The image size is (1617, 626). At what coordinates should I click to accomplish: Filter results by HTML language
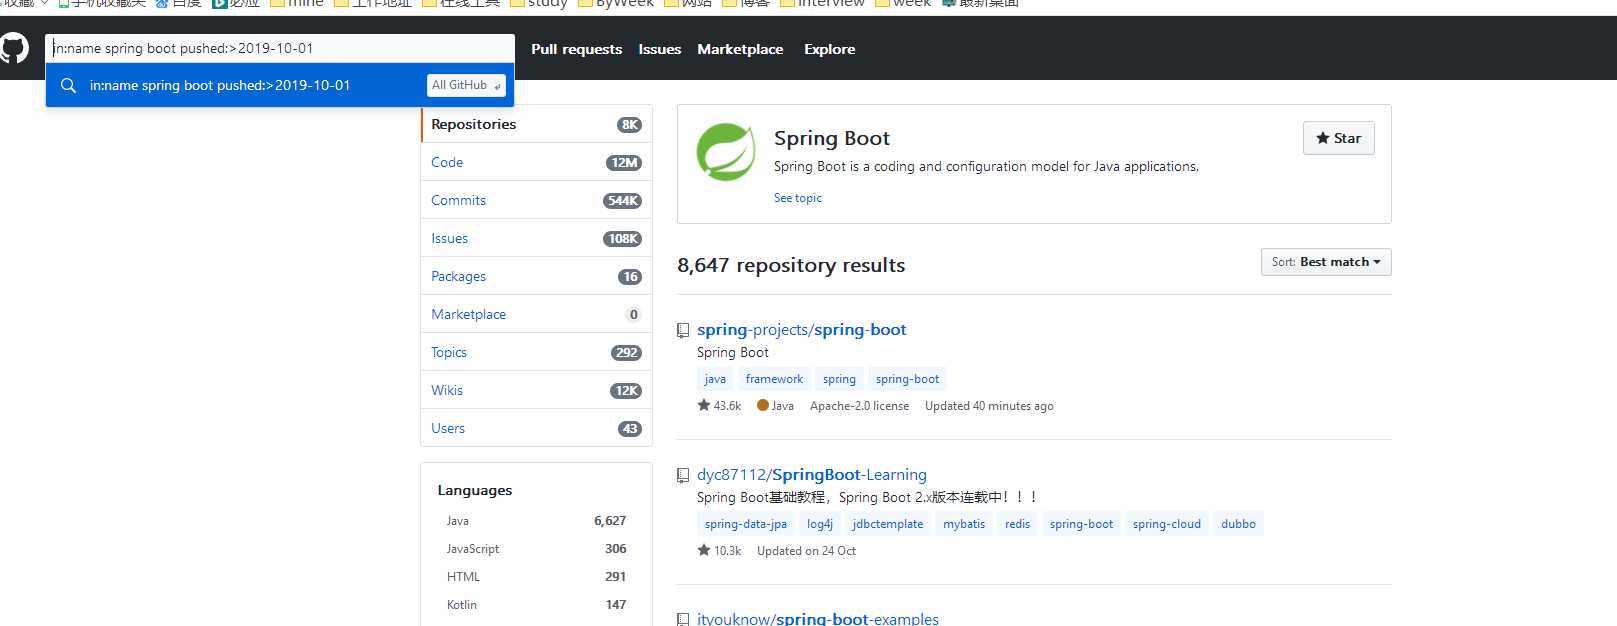pos(536,577)
